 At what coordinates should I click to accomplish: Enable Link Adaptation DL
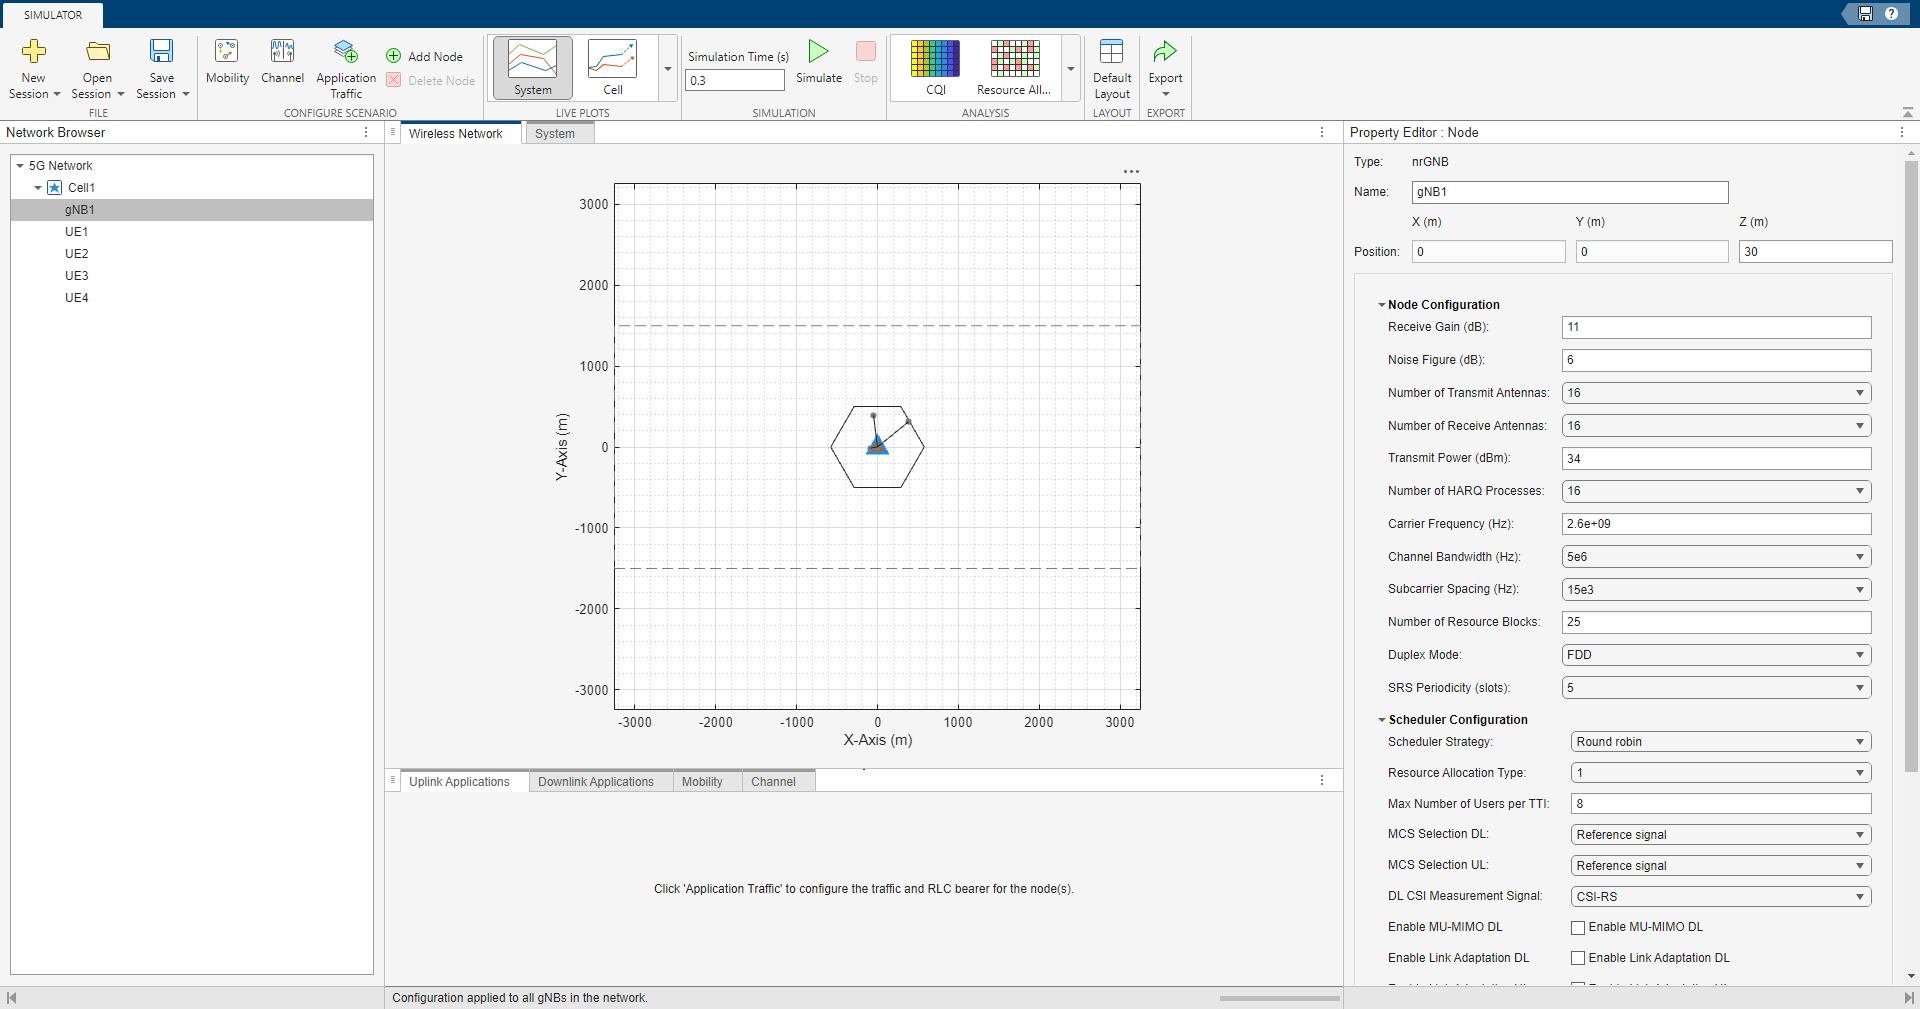point(1579,958)
